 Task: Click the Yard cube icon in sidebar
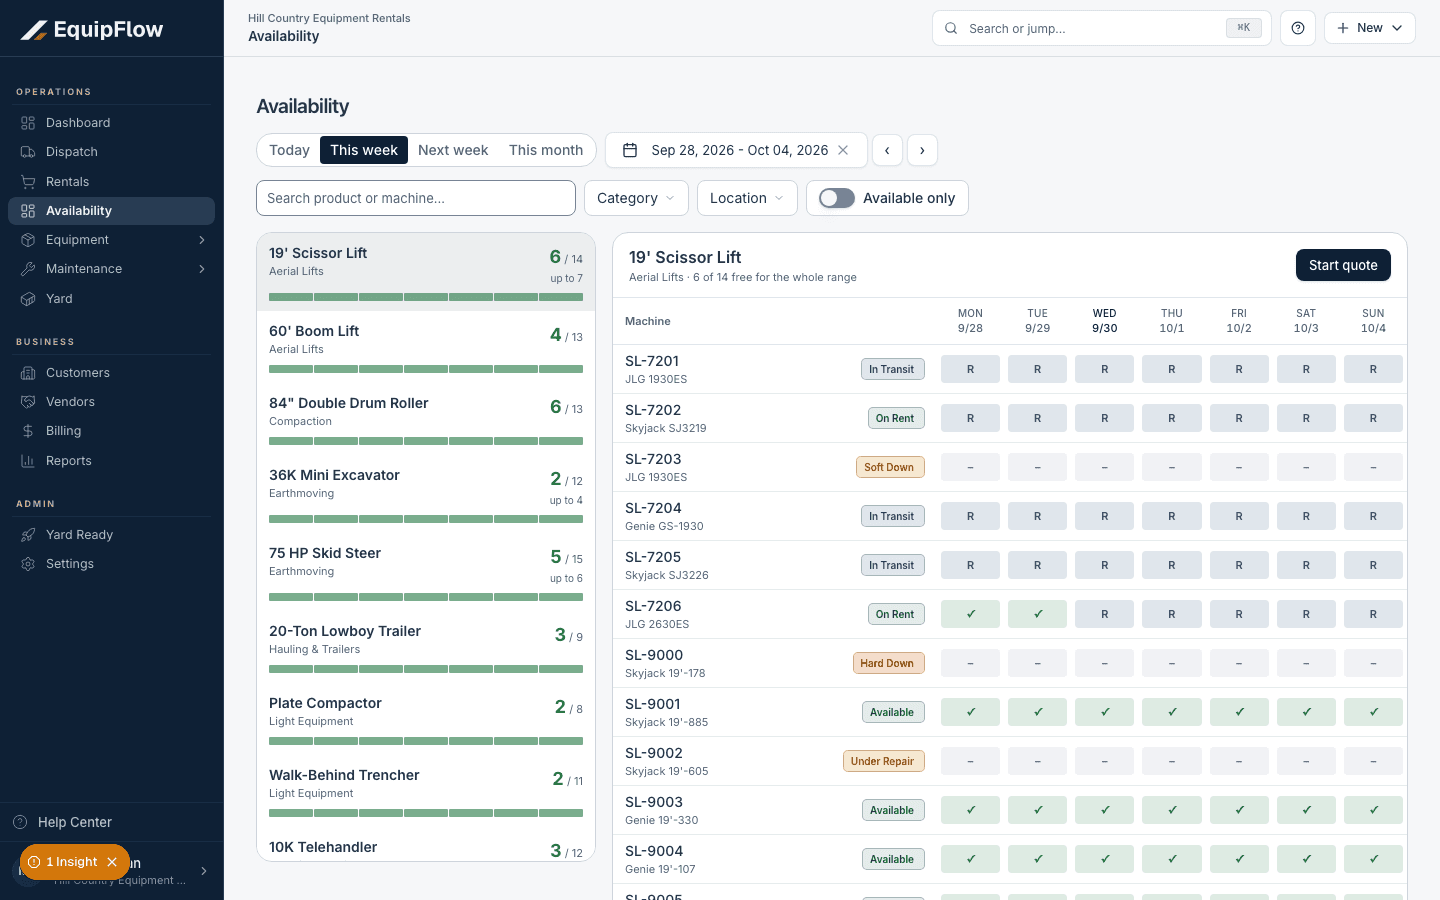(x=28, y=299)
